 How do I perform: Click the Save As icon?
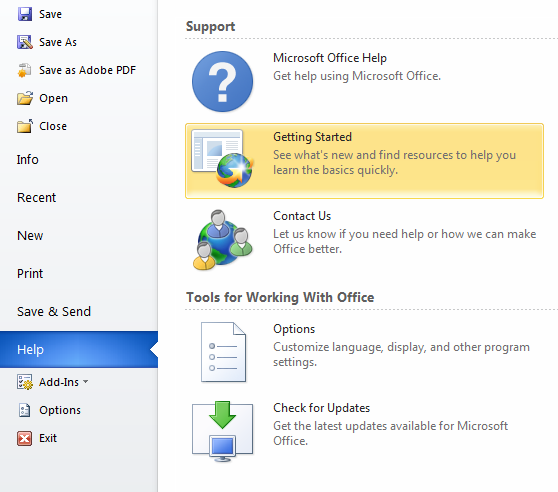pyautogui.click(x=25, y=42)
